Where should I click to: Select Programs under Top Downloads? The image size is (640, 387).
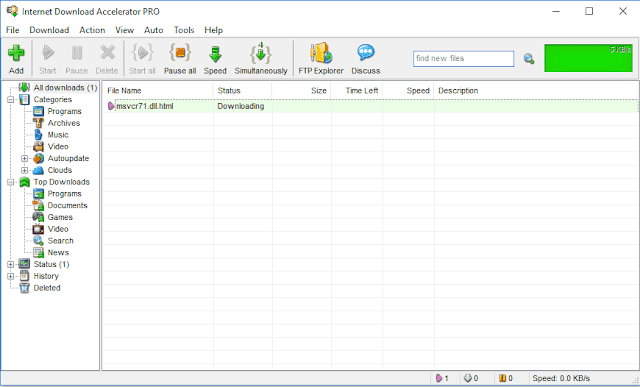(64, 194)
